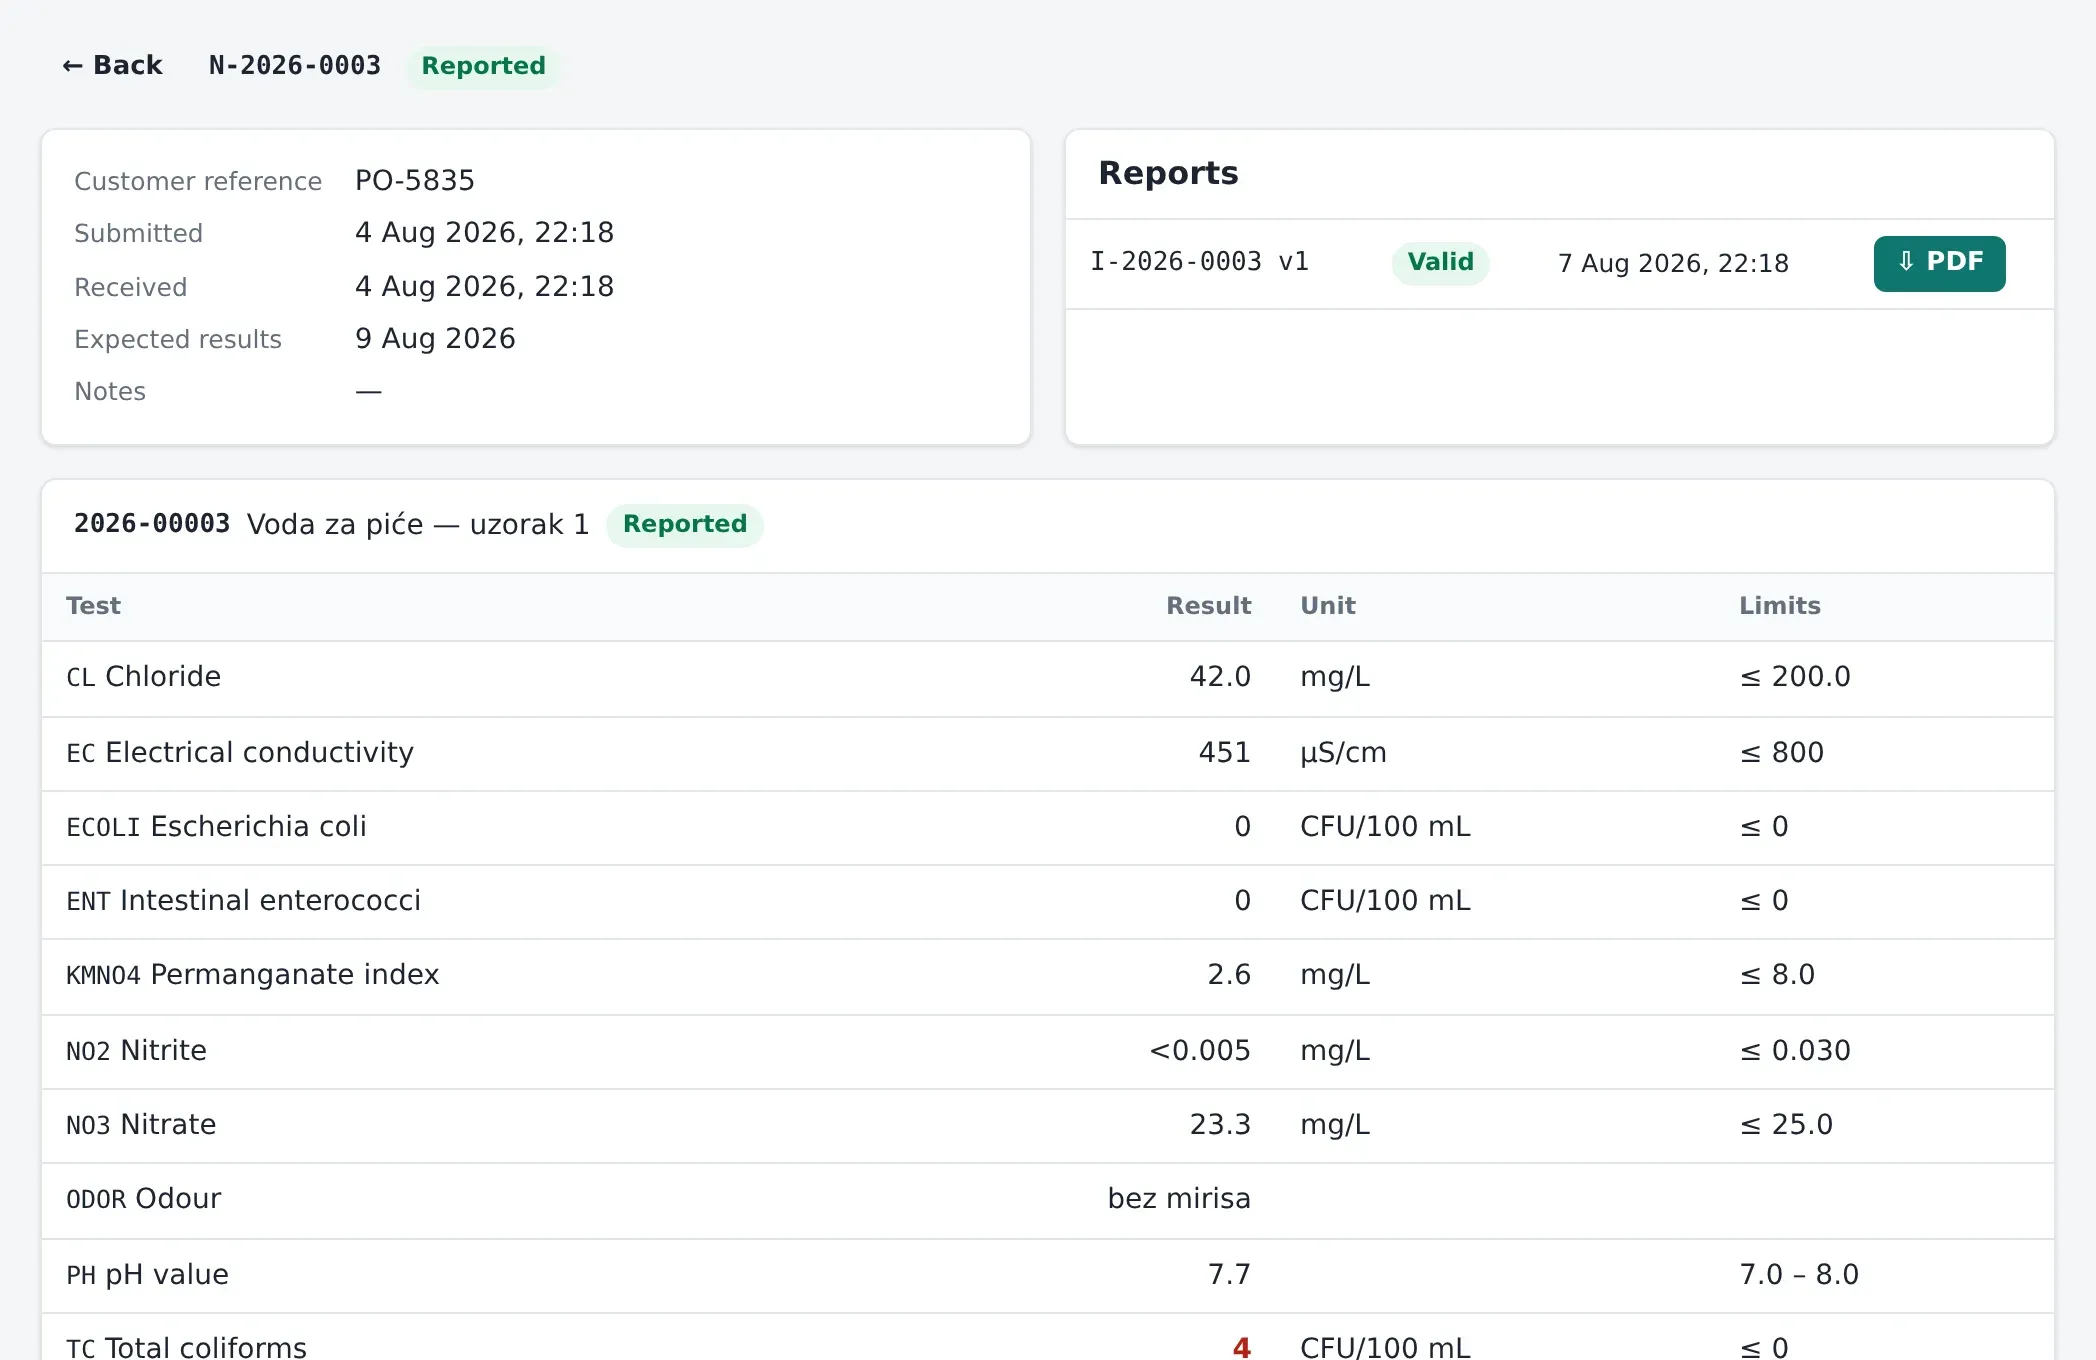Select the KMNO4 Permanganate index row
Viewport: 2096px width, 1360px height.
1048,976
